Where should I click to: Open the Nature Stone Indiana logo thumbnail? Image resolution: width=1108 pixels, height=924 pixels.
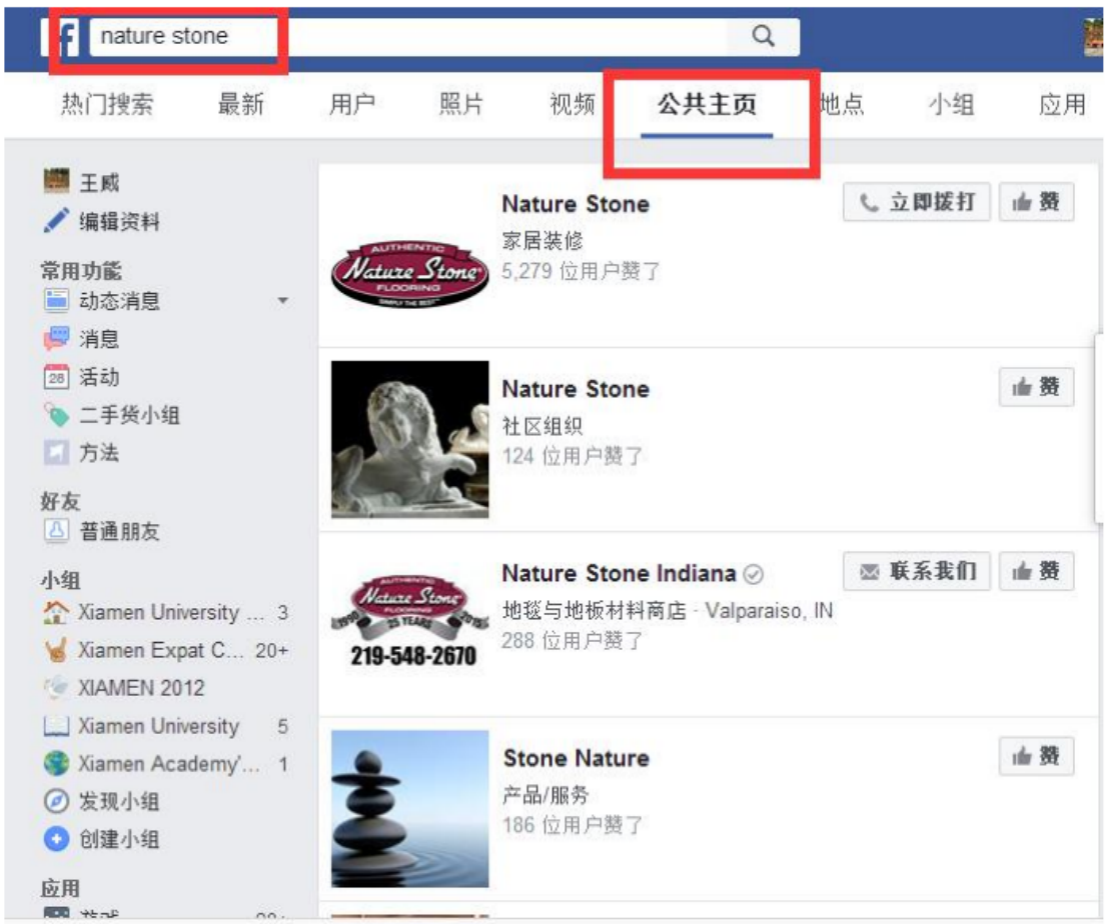click(x=410, y=620)
